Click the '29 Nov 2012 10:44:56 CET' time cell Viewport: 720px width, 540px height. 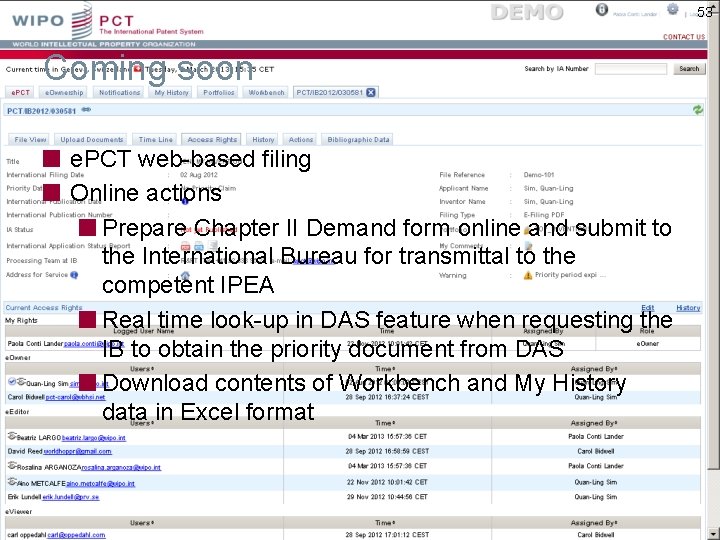click(x=387, y=497)
